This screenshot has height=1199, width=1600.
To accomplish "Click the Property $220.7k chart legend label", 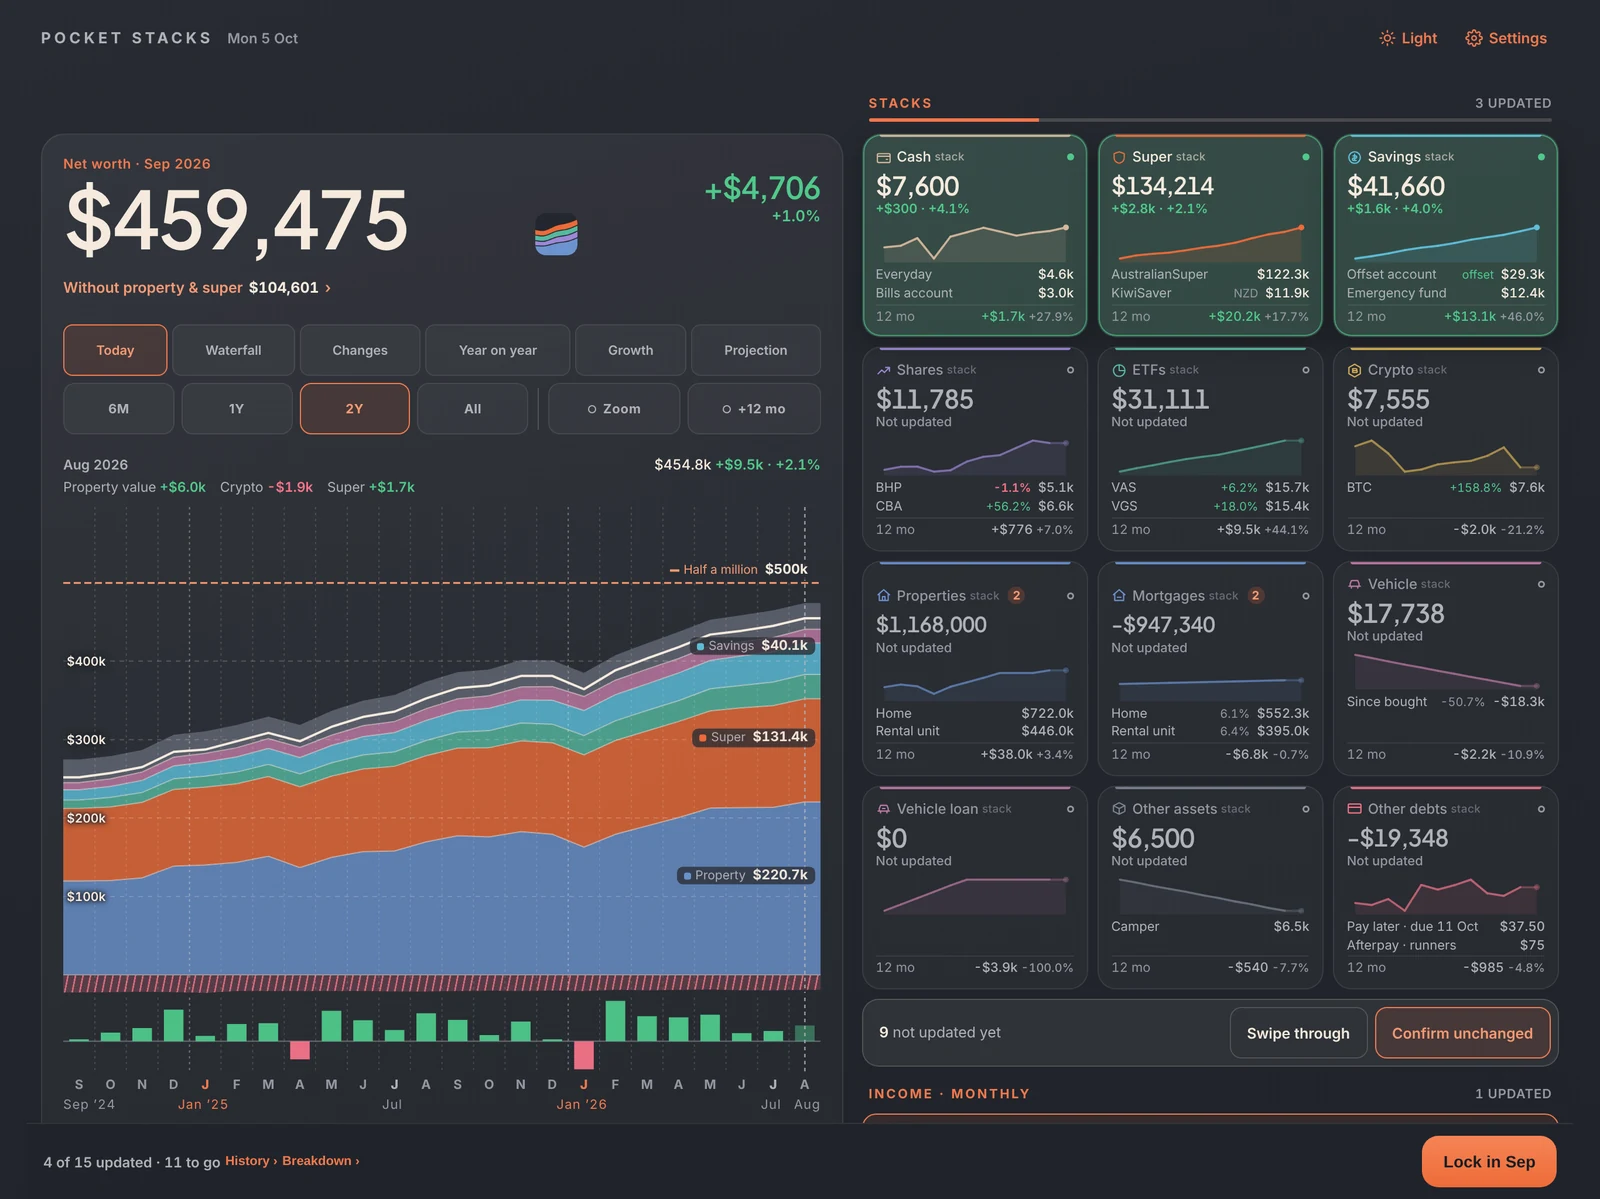I will click(x=746, y=875).
